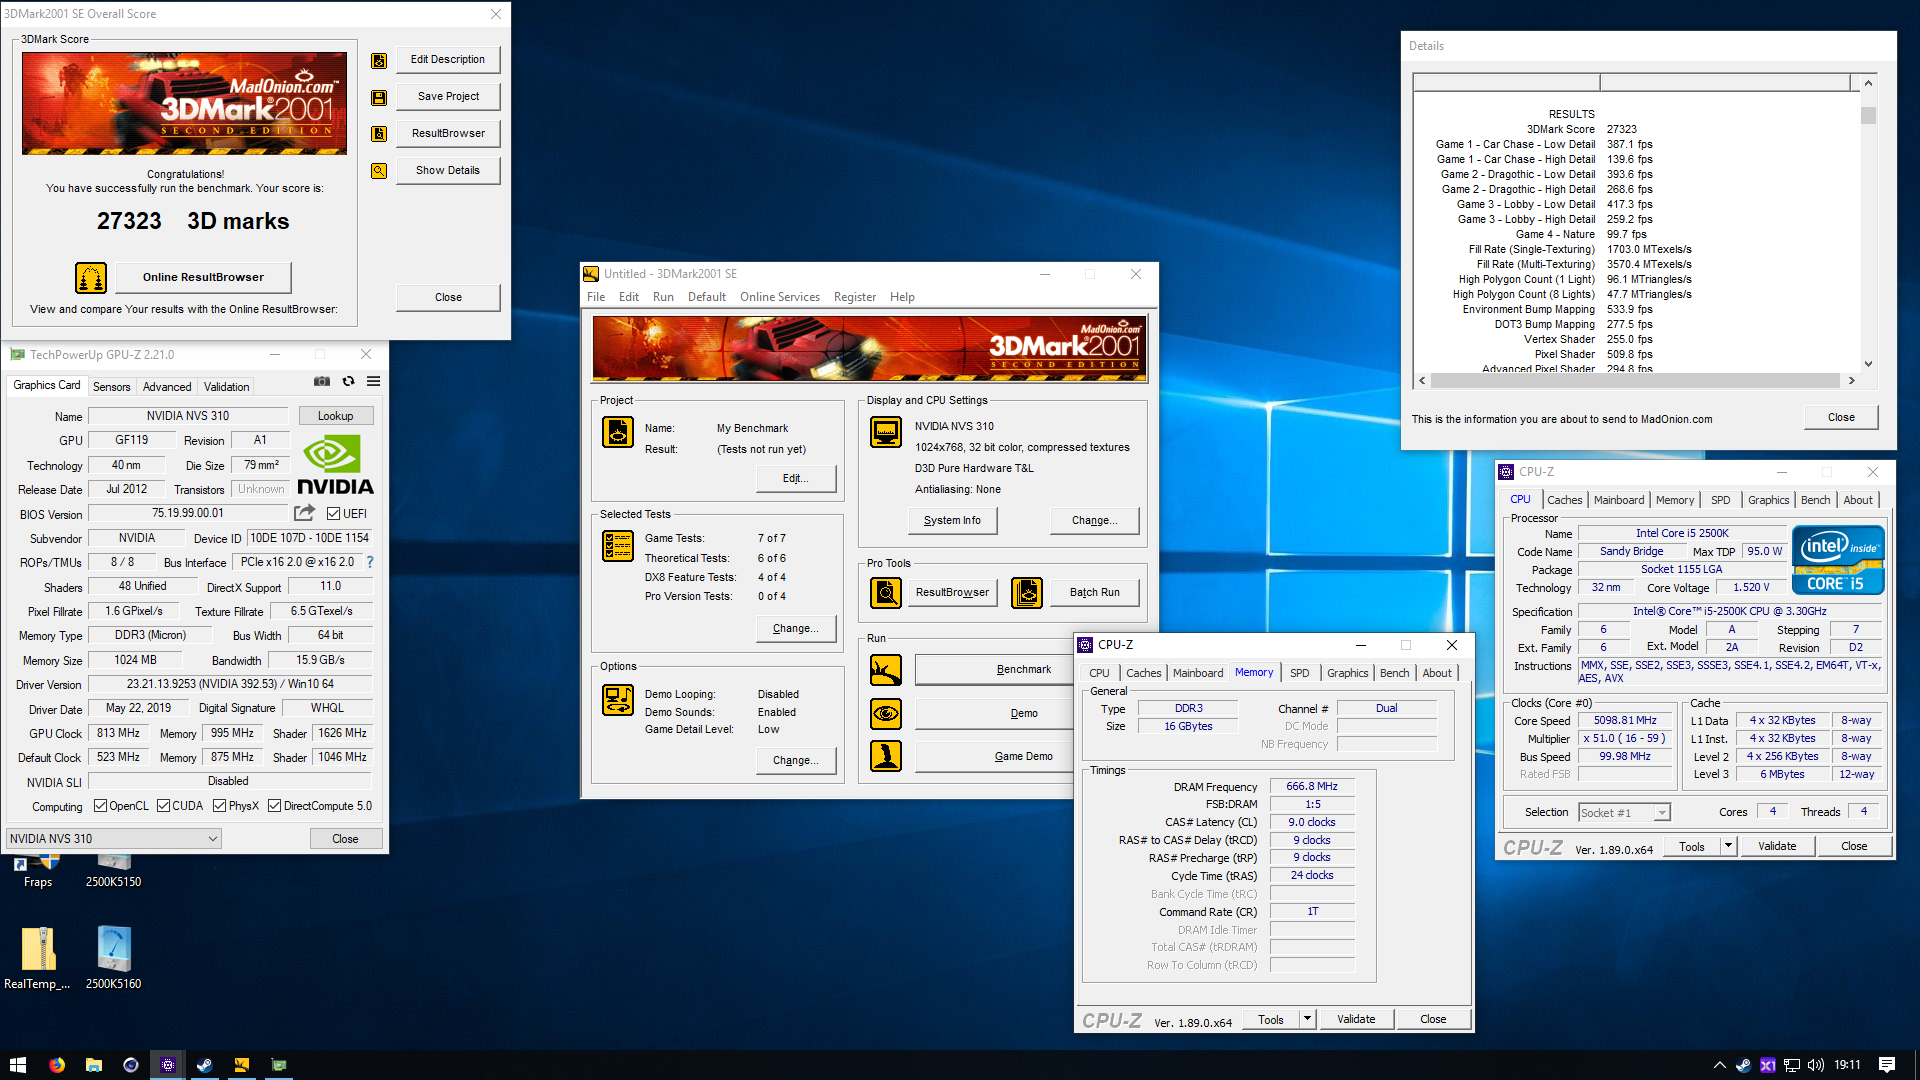Click Validate in the front CPU-Z window
This screenshot has height=1080, width=1920.
pos(1356,1019)
